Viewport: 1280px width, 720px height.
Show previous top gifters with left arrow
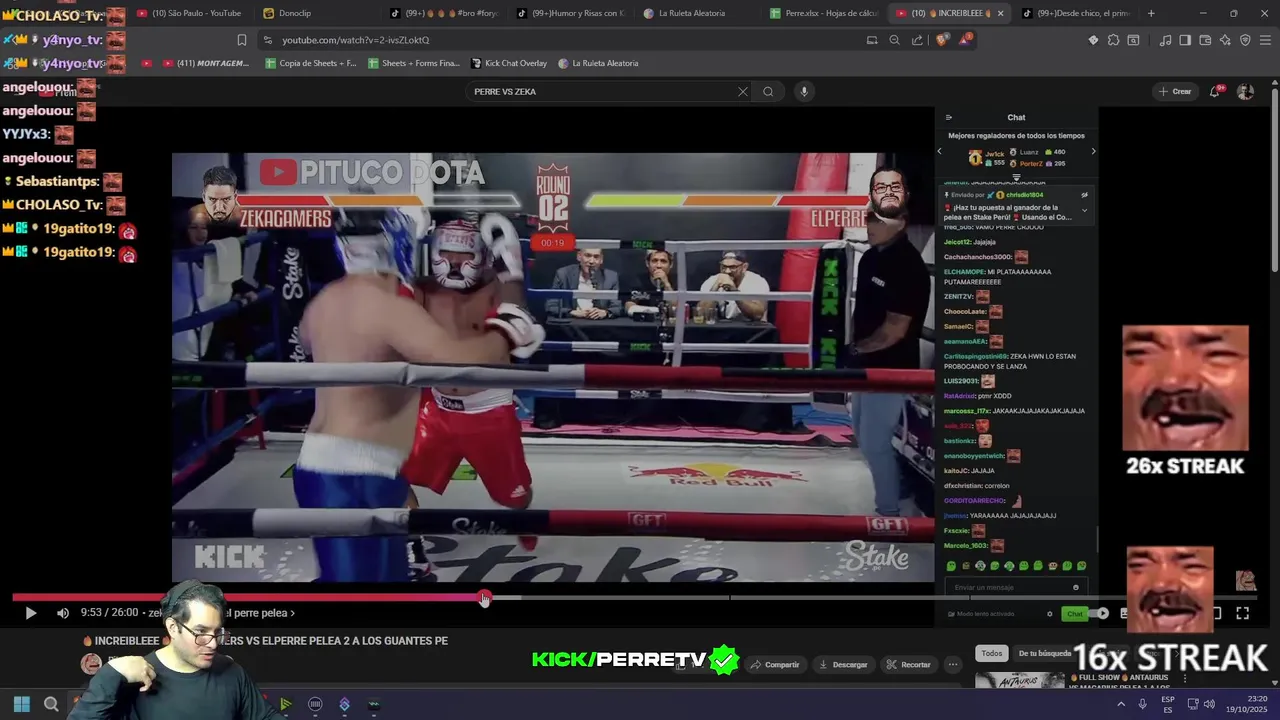939,151
